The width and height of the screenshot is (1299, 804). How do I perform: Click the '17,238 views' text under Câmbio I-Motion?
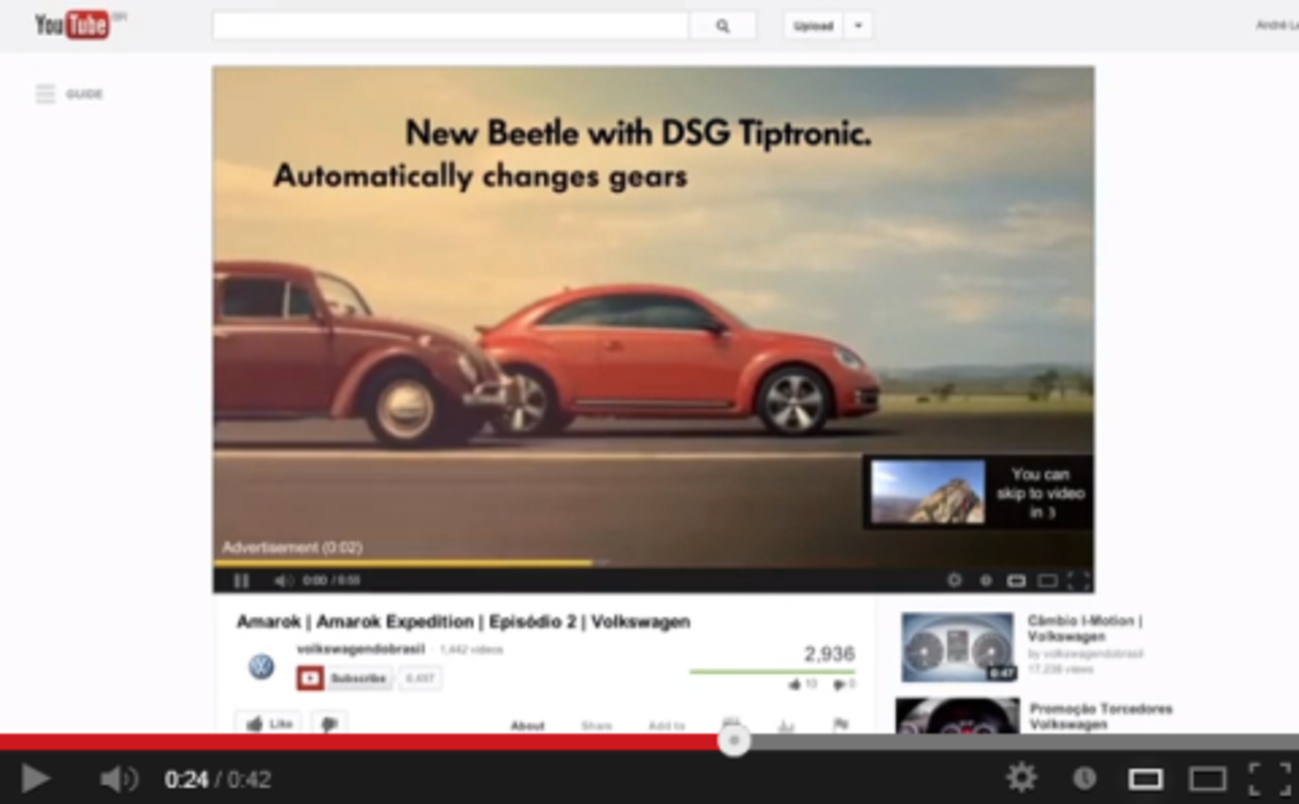click(1061, 668)
